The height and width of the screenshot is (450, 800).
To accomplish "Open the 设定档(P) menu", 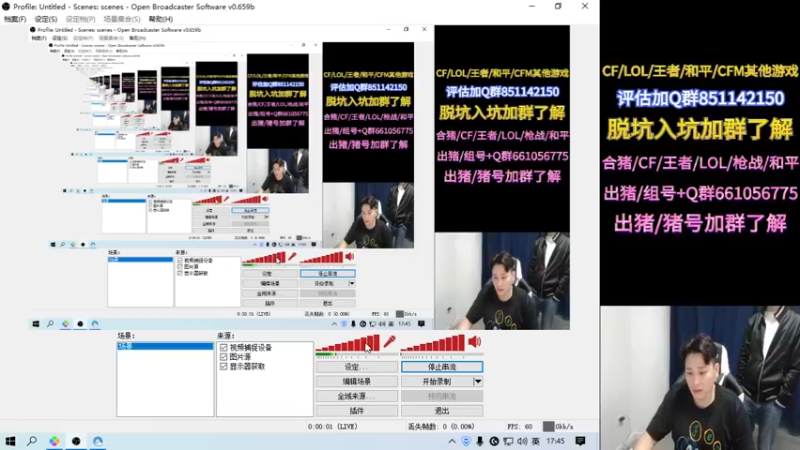I will click(x=80, y=19).
